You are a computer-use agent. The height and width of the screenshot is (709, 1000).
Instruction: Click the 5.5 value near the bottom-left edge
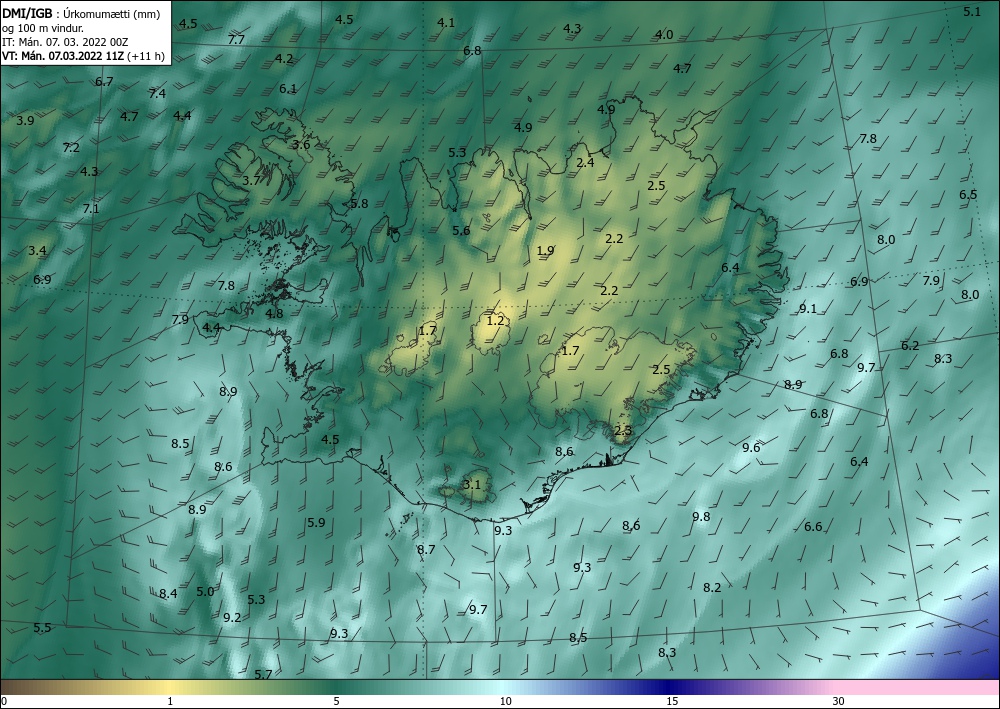point(42,628)
